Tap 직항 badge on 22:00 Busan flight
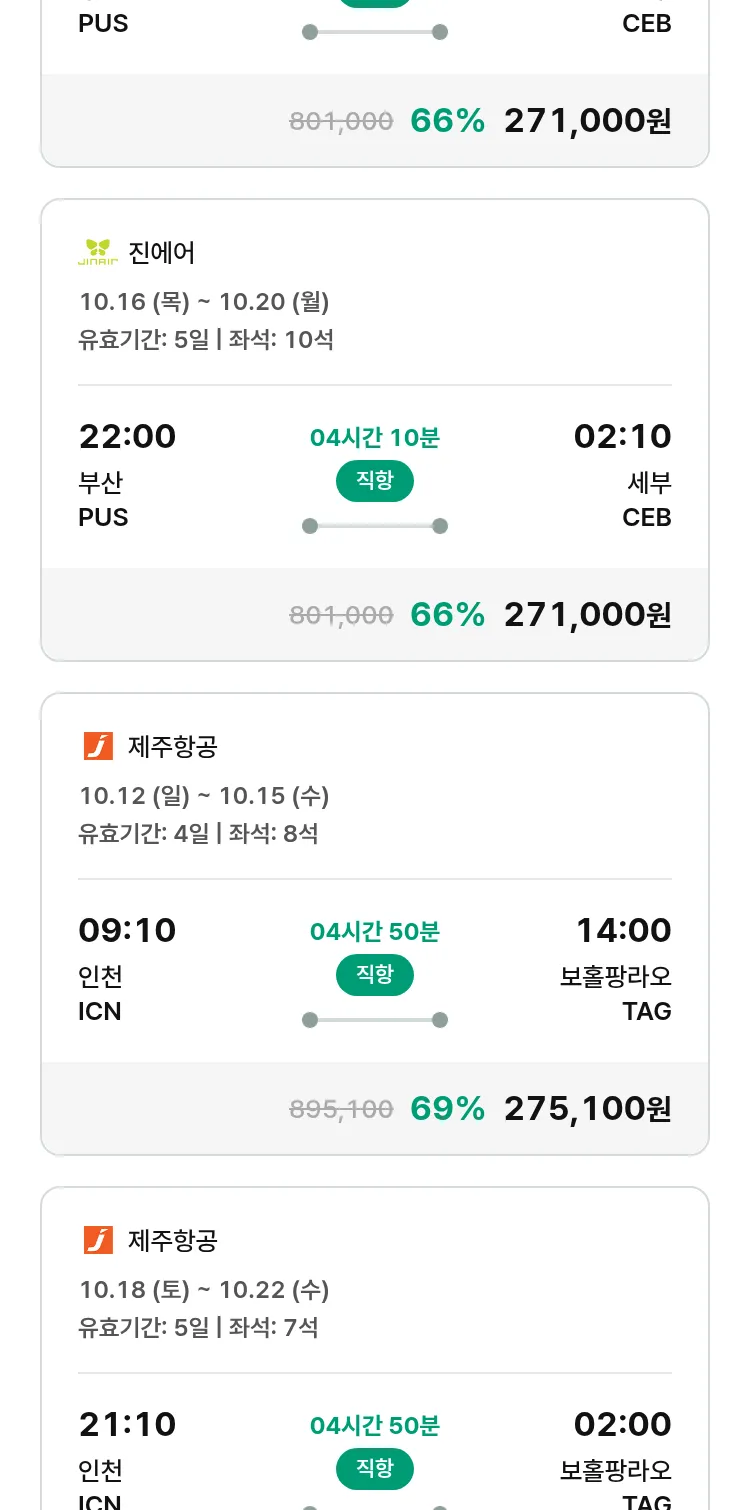This screenshot has height=1510, width=750. coord(375,481)
